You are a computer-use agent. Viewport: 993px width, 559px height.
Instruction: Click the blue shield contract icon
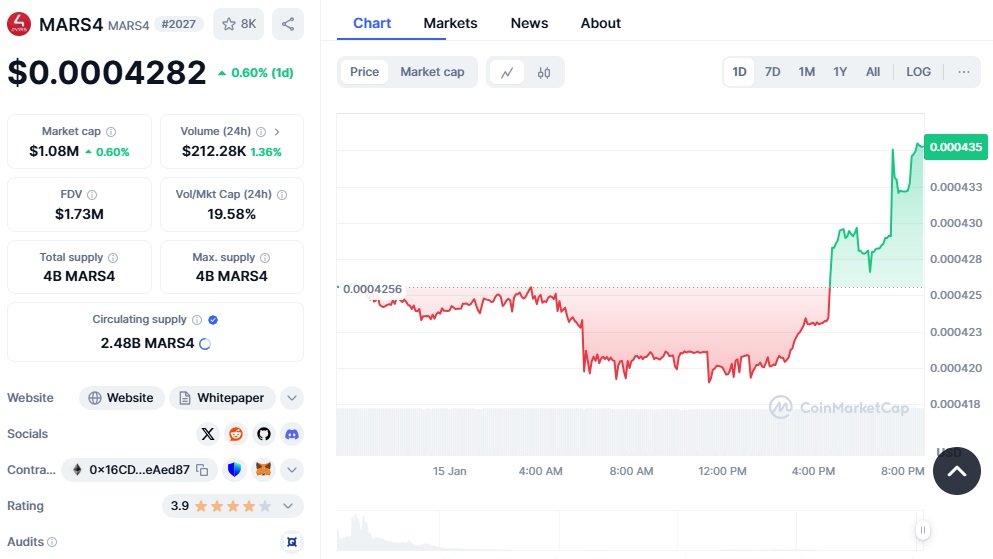click(x=234, y=470)
